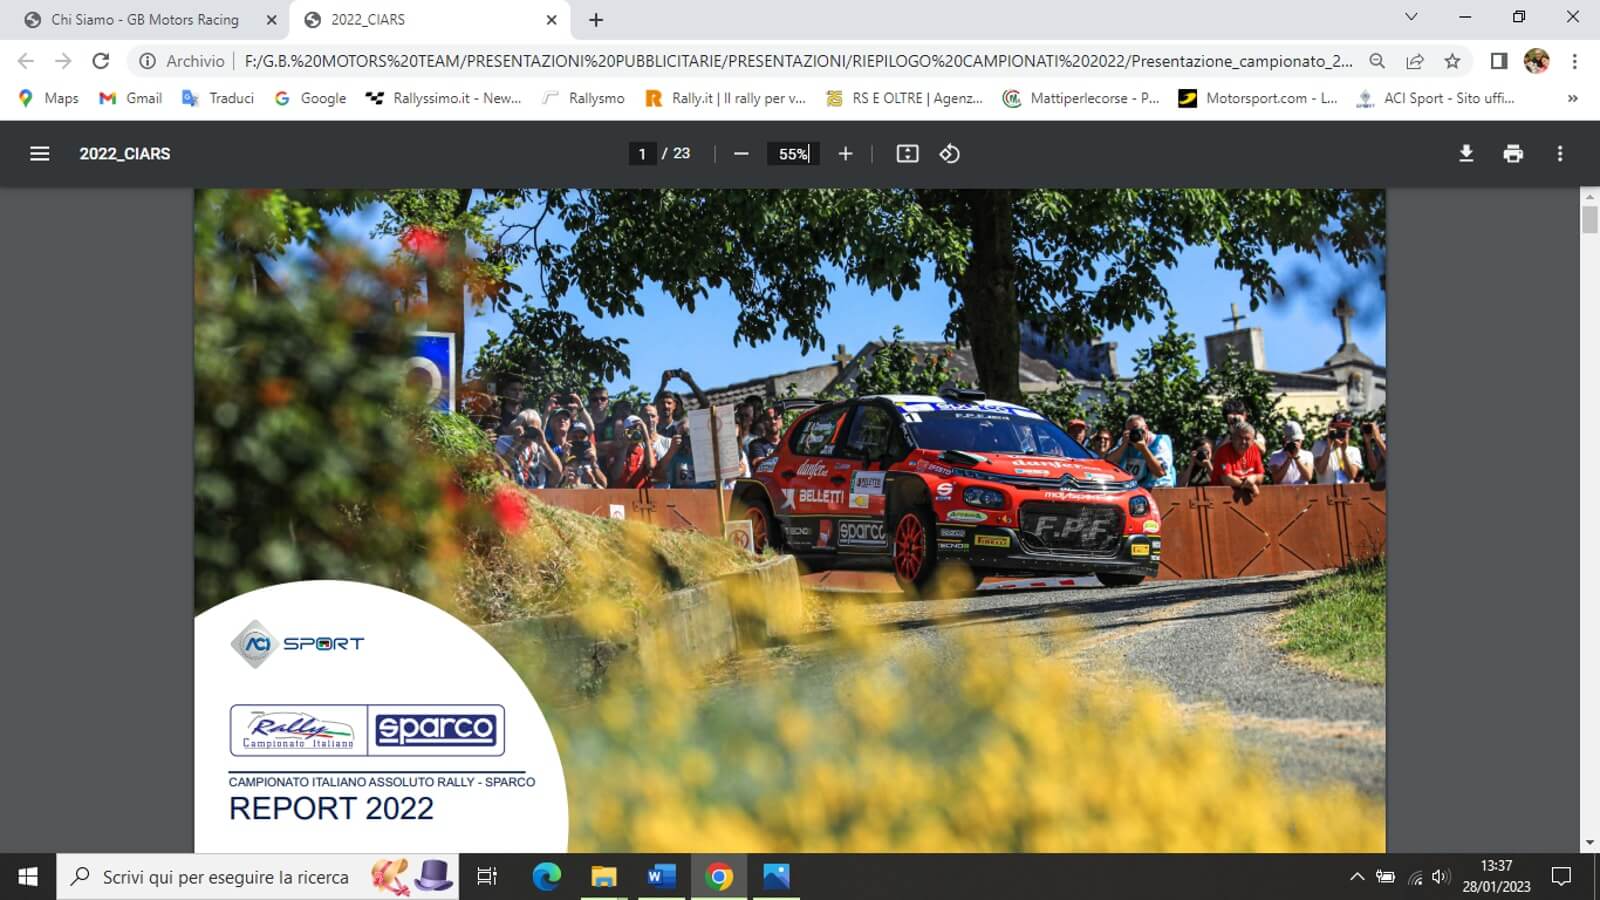Switch to Google Chrome on taskbar
The image size is (1600, 900).
click(x=719, y=877)
